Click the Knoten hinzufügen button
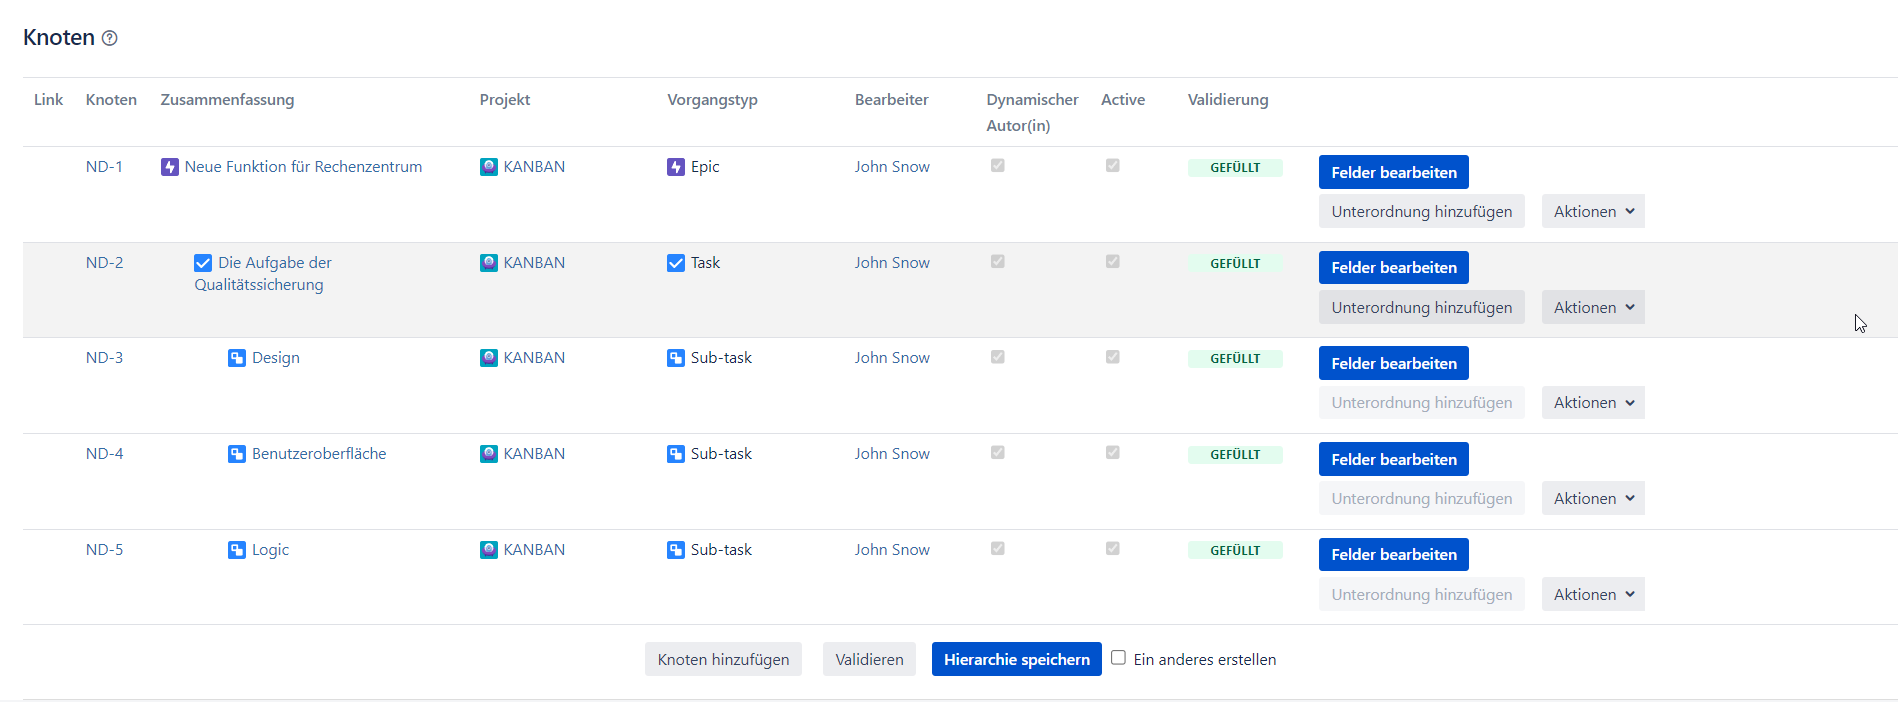This screenshot has height=702, width=1898. pos(723,660)
